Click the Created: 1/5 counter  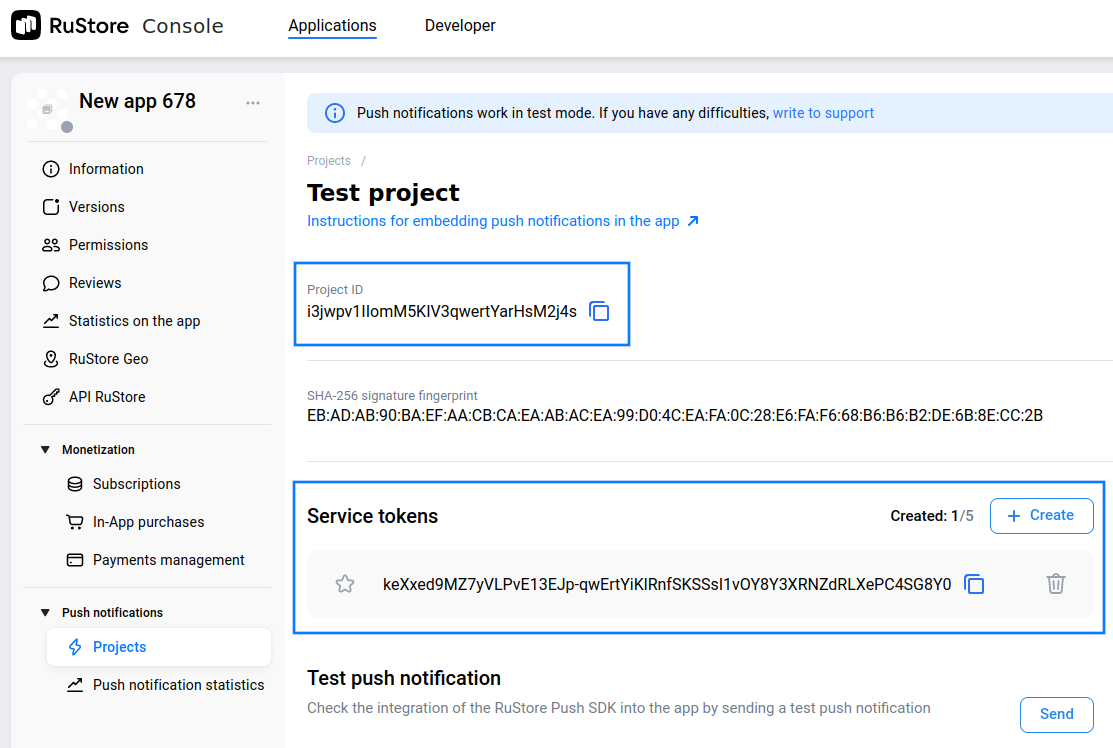tap(932, 516)
